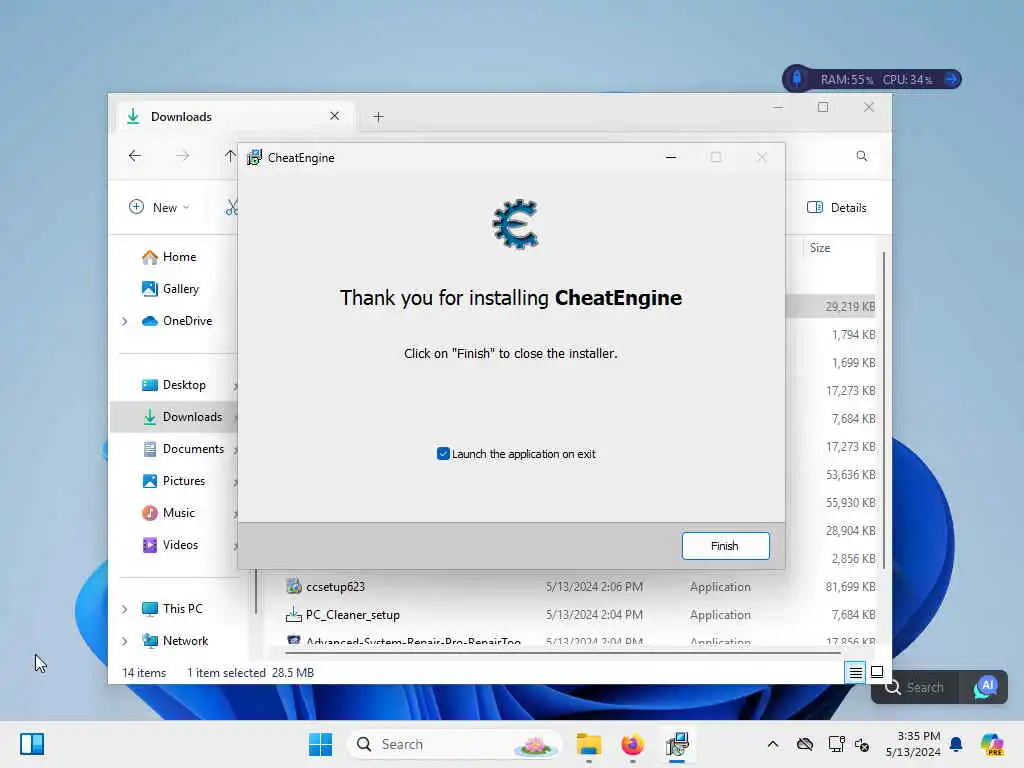Open the AI chat widget icon

(x=985, y=687)
